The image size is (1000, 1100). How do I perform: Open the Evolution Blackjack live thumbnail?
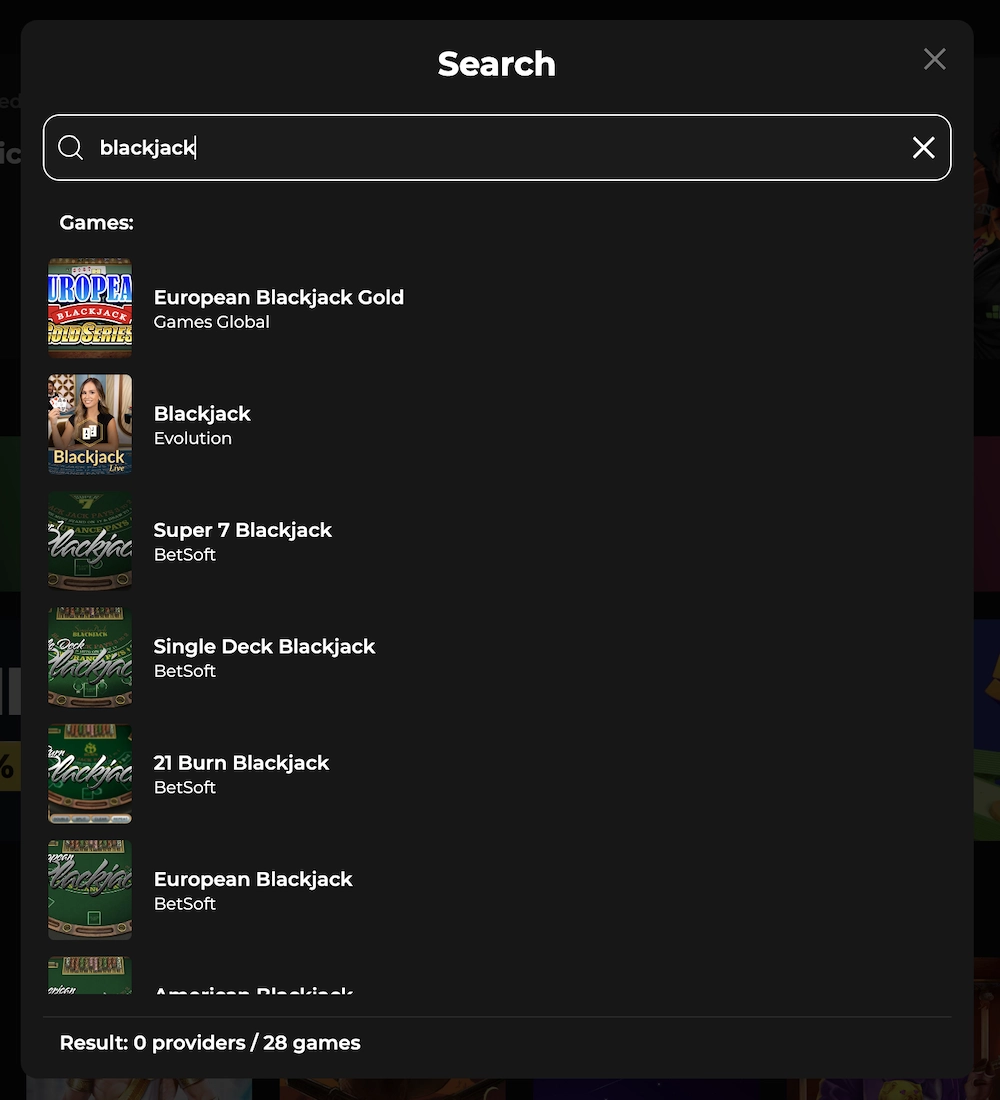click(90, 424)
